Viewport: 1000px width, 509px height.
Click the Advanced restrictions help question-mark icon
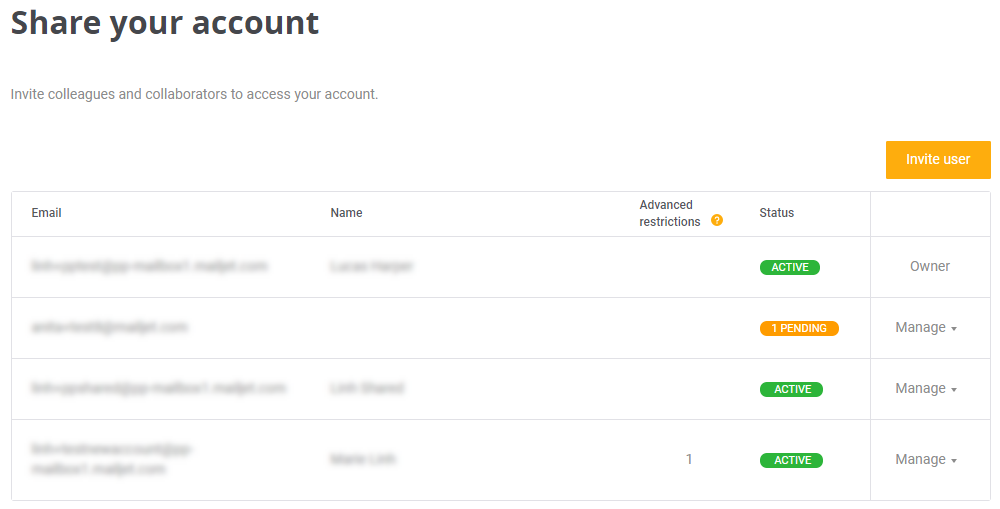pyautogui.click(x=717, y=221)
